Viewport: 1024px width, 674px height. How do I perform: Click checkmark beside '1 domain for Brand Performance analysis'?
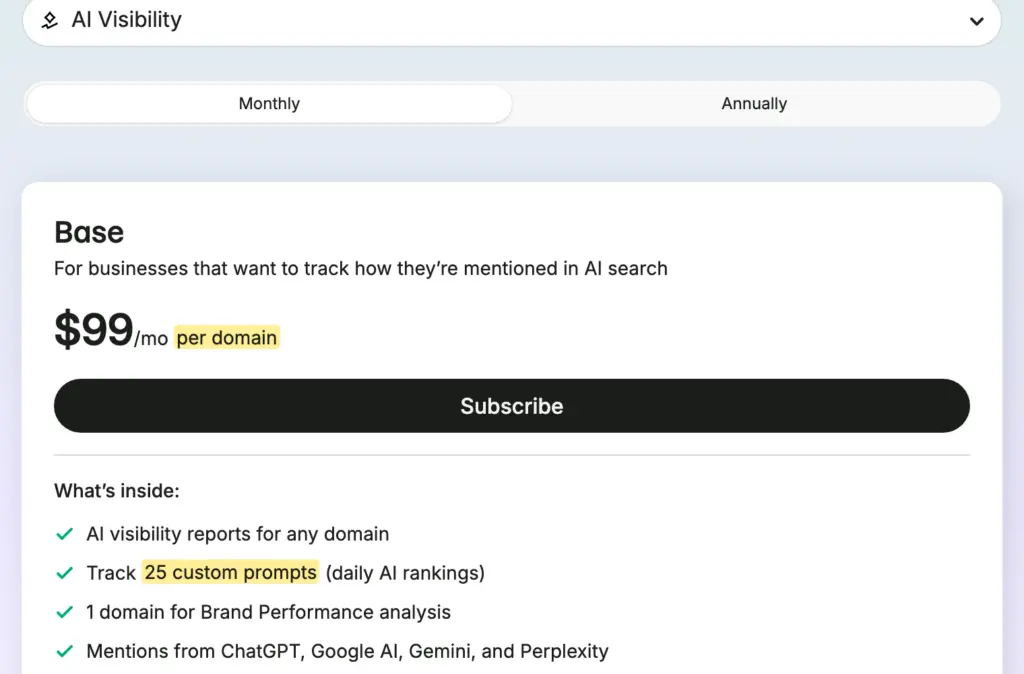pyautogui.click(x=65, y=613)
